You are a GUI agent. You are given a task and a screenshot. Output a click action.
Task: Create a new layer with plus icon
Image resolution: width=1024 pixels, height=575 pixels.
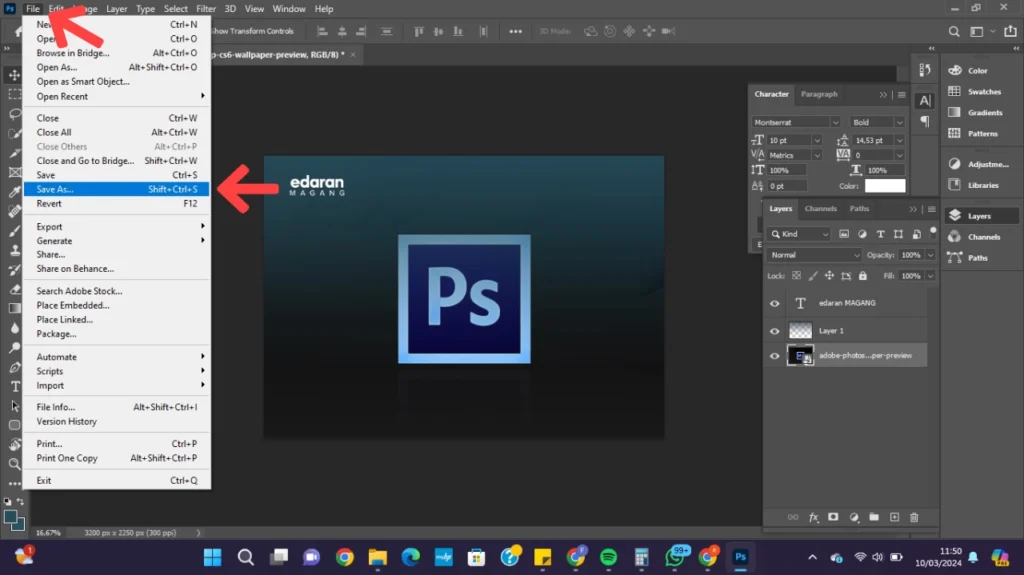tap(894, 517)
